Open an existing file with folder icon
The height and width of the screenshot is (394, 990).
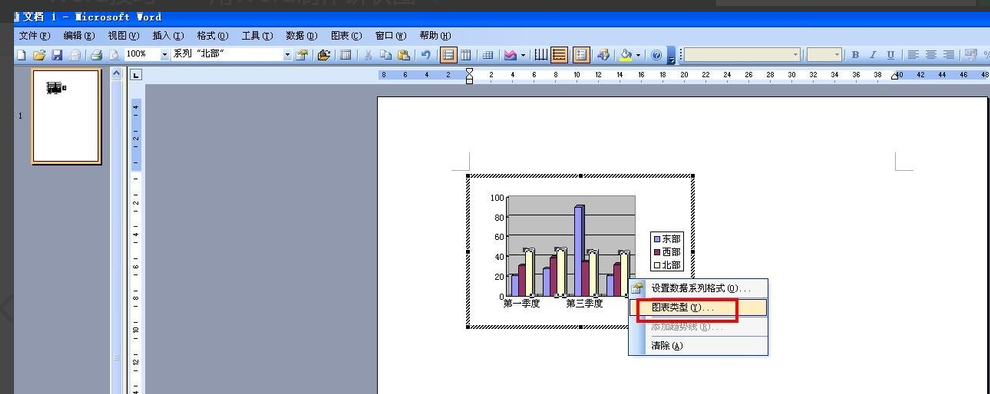click(x=39, y=55)
